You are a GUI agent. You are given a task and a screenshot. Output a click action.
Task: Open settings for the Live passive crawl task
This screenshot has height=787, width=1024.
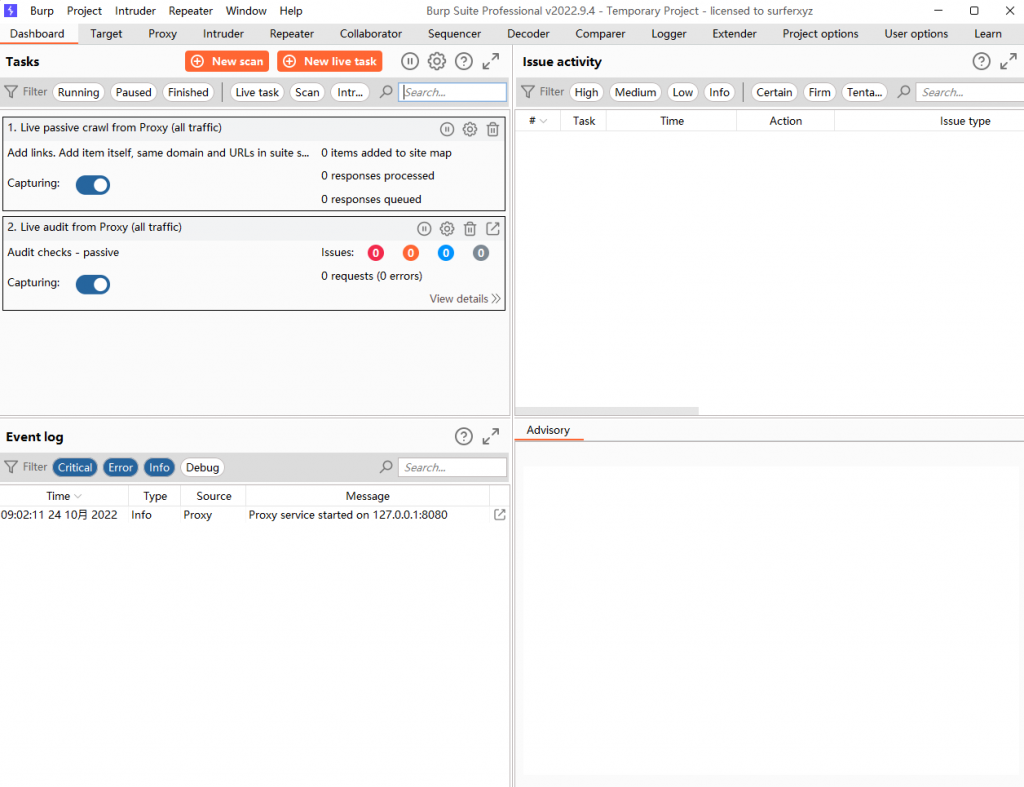[x=470, y=129]
